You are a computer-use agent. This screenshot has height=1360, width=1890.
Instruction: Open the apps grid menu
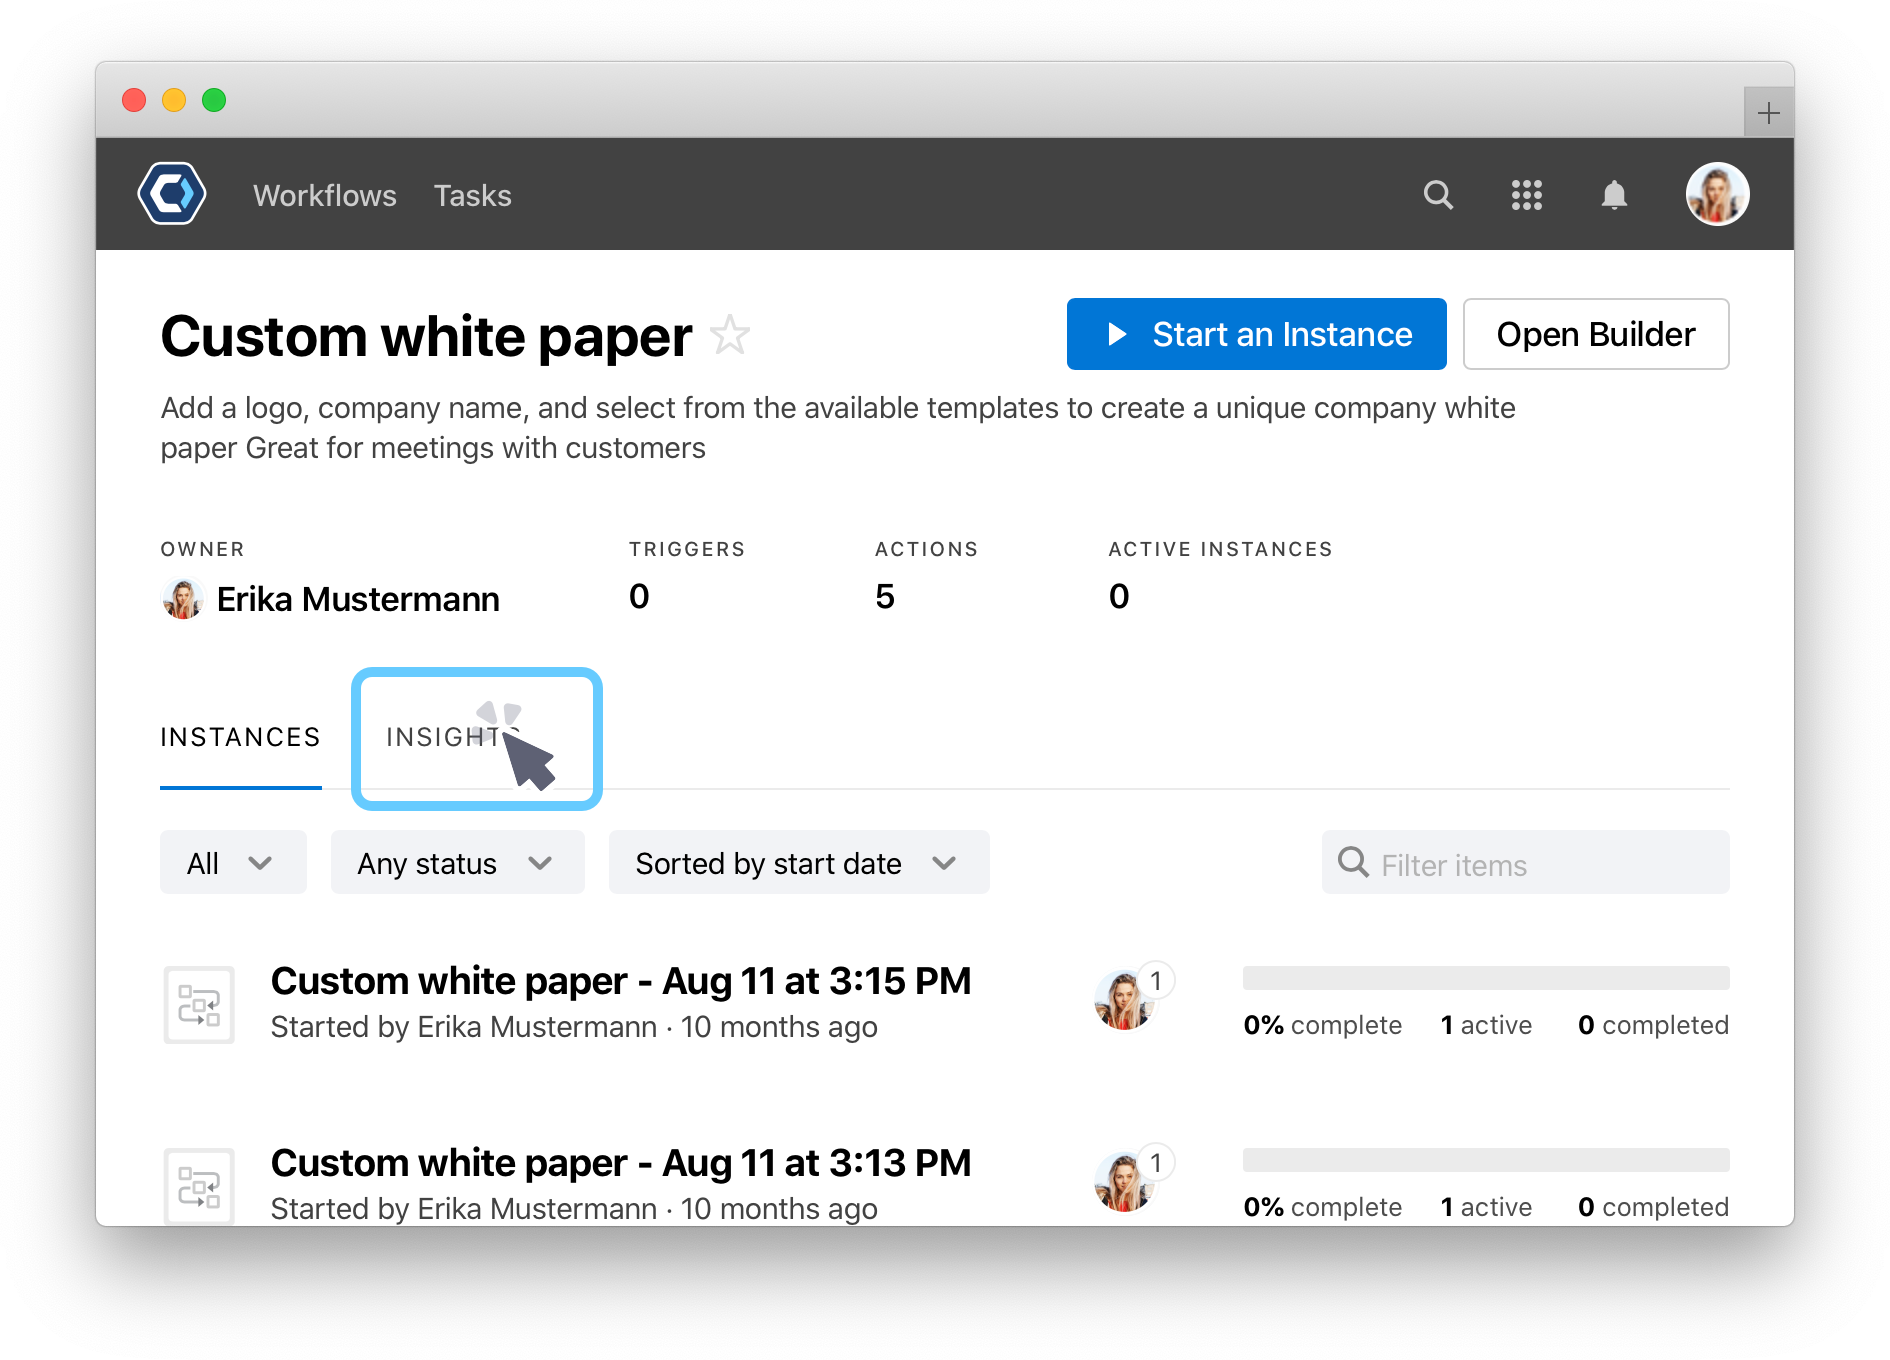point(1526,194)
